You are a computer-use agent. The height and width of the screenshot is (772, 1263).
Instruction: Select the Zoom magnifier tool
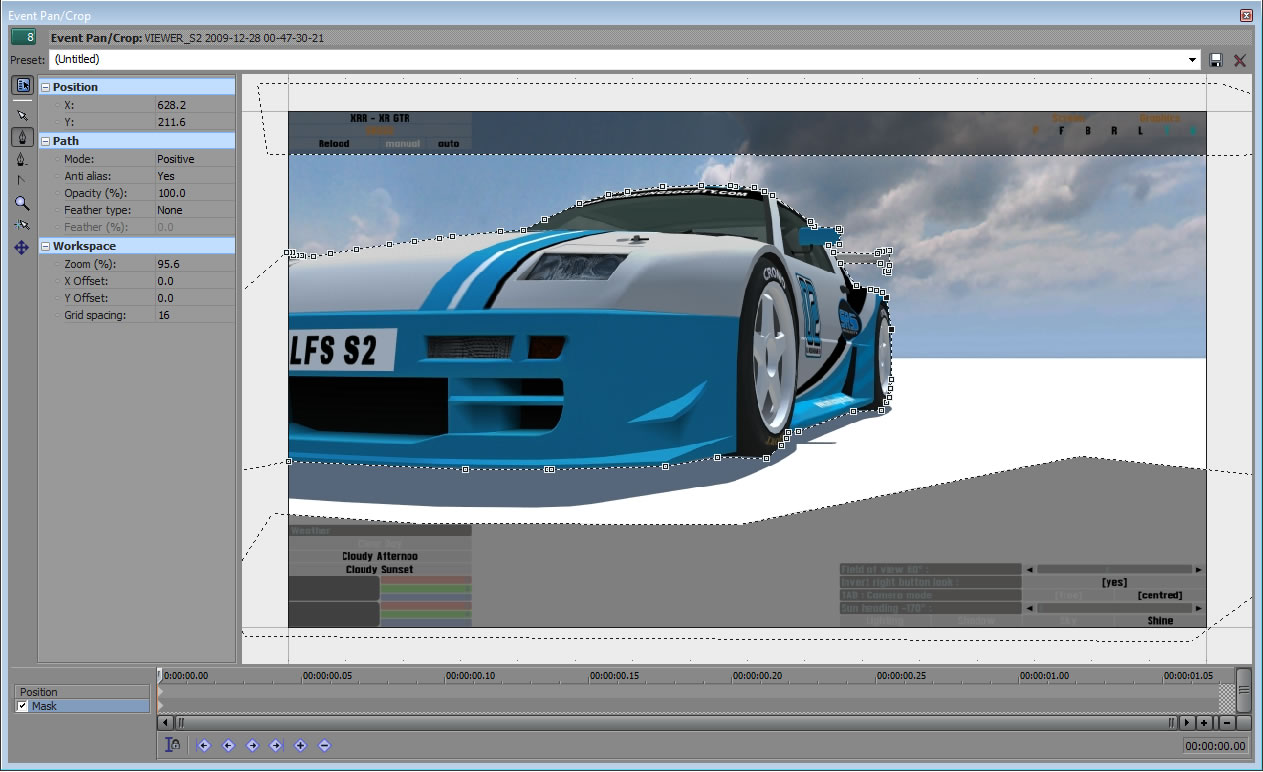(x=22, y=203)
